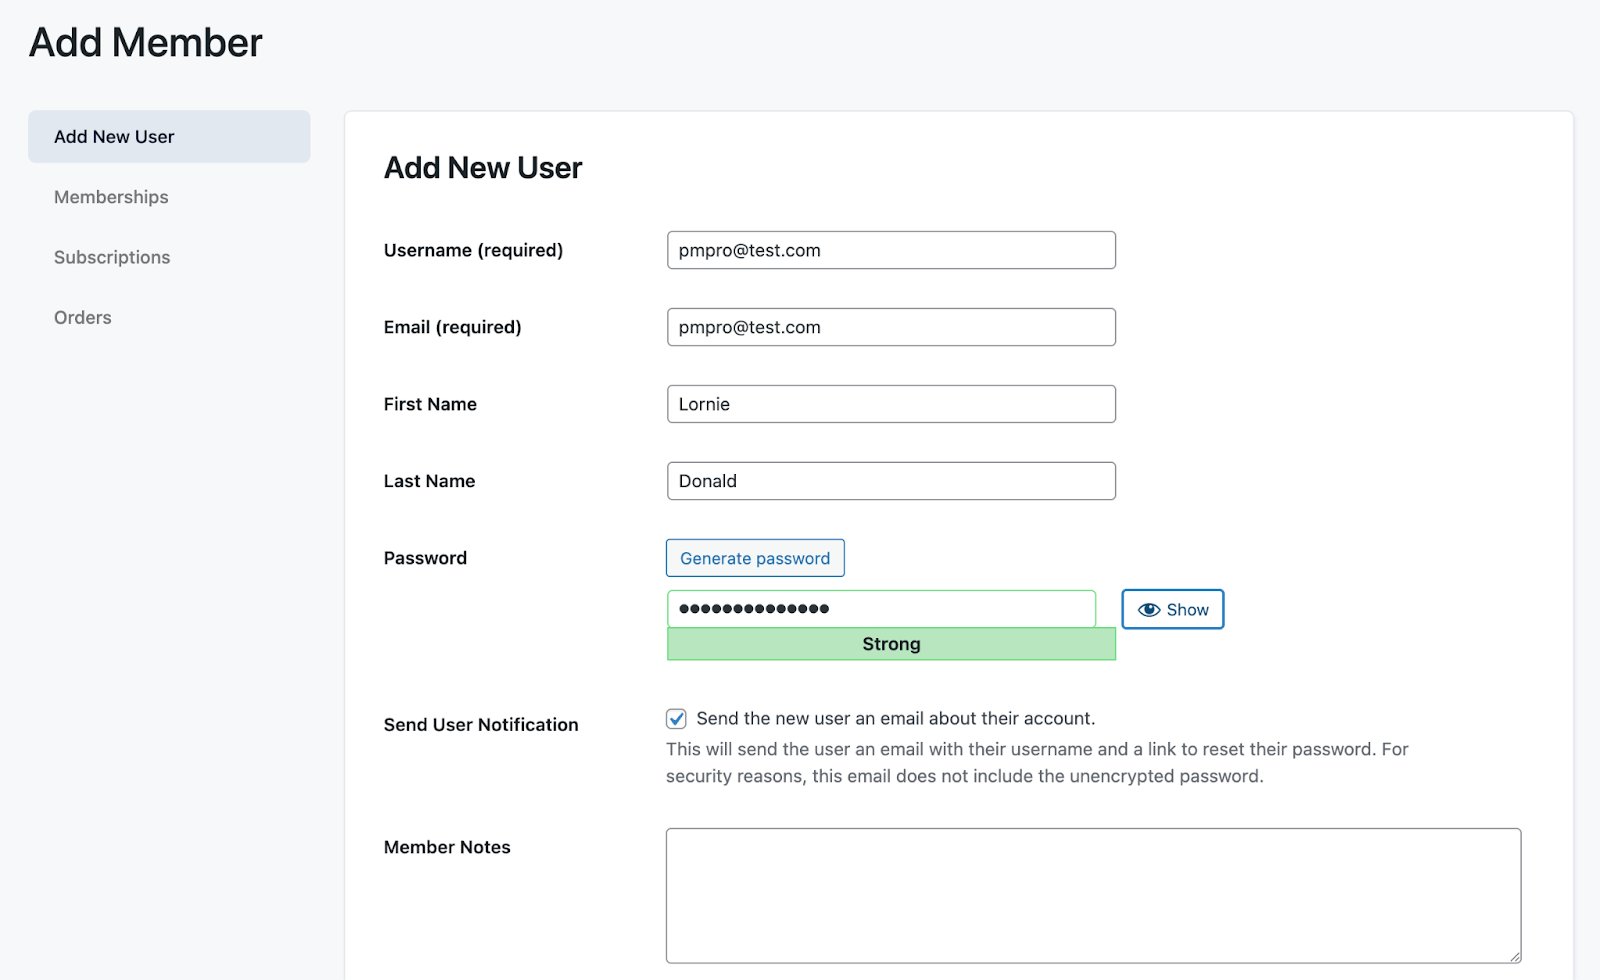Uncheck the Send User Notification checkbox
The image size is (1600, 980).
(676, 718)
